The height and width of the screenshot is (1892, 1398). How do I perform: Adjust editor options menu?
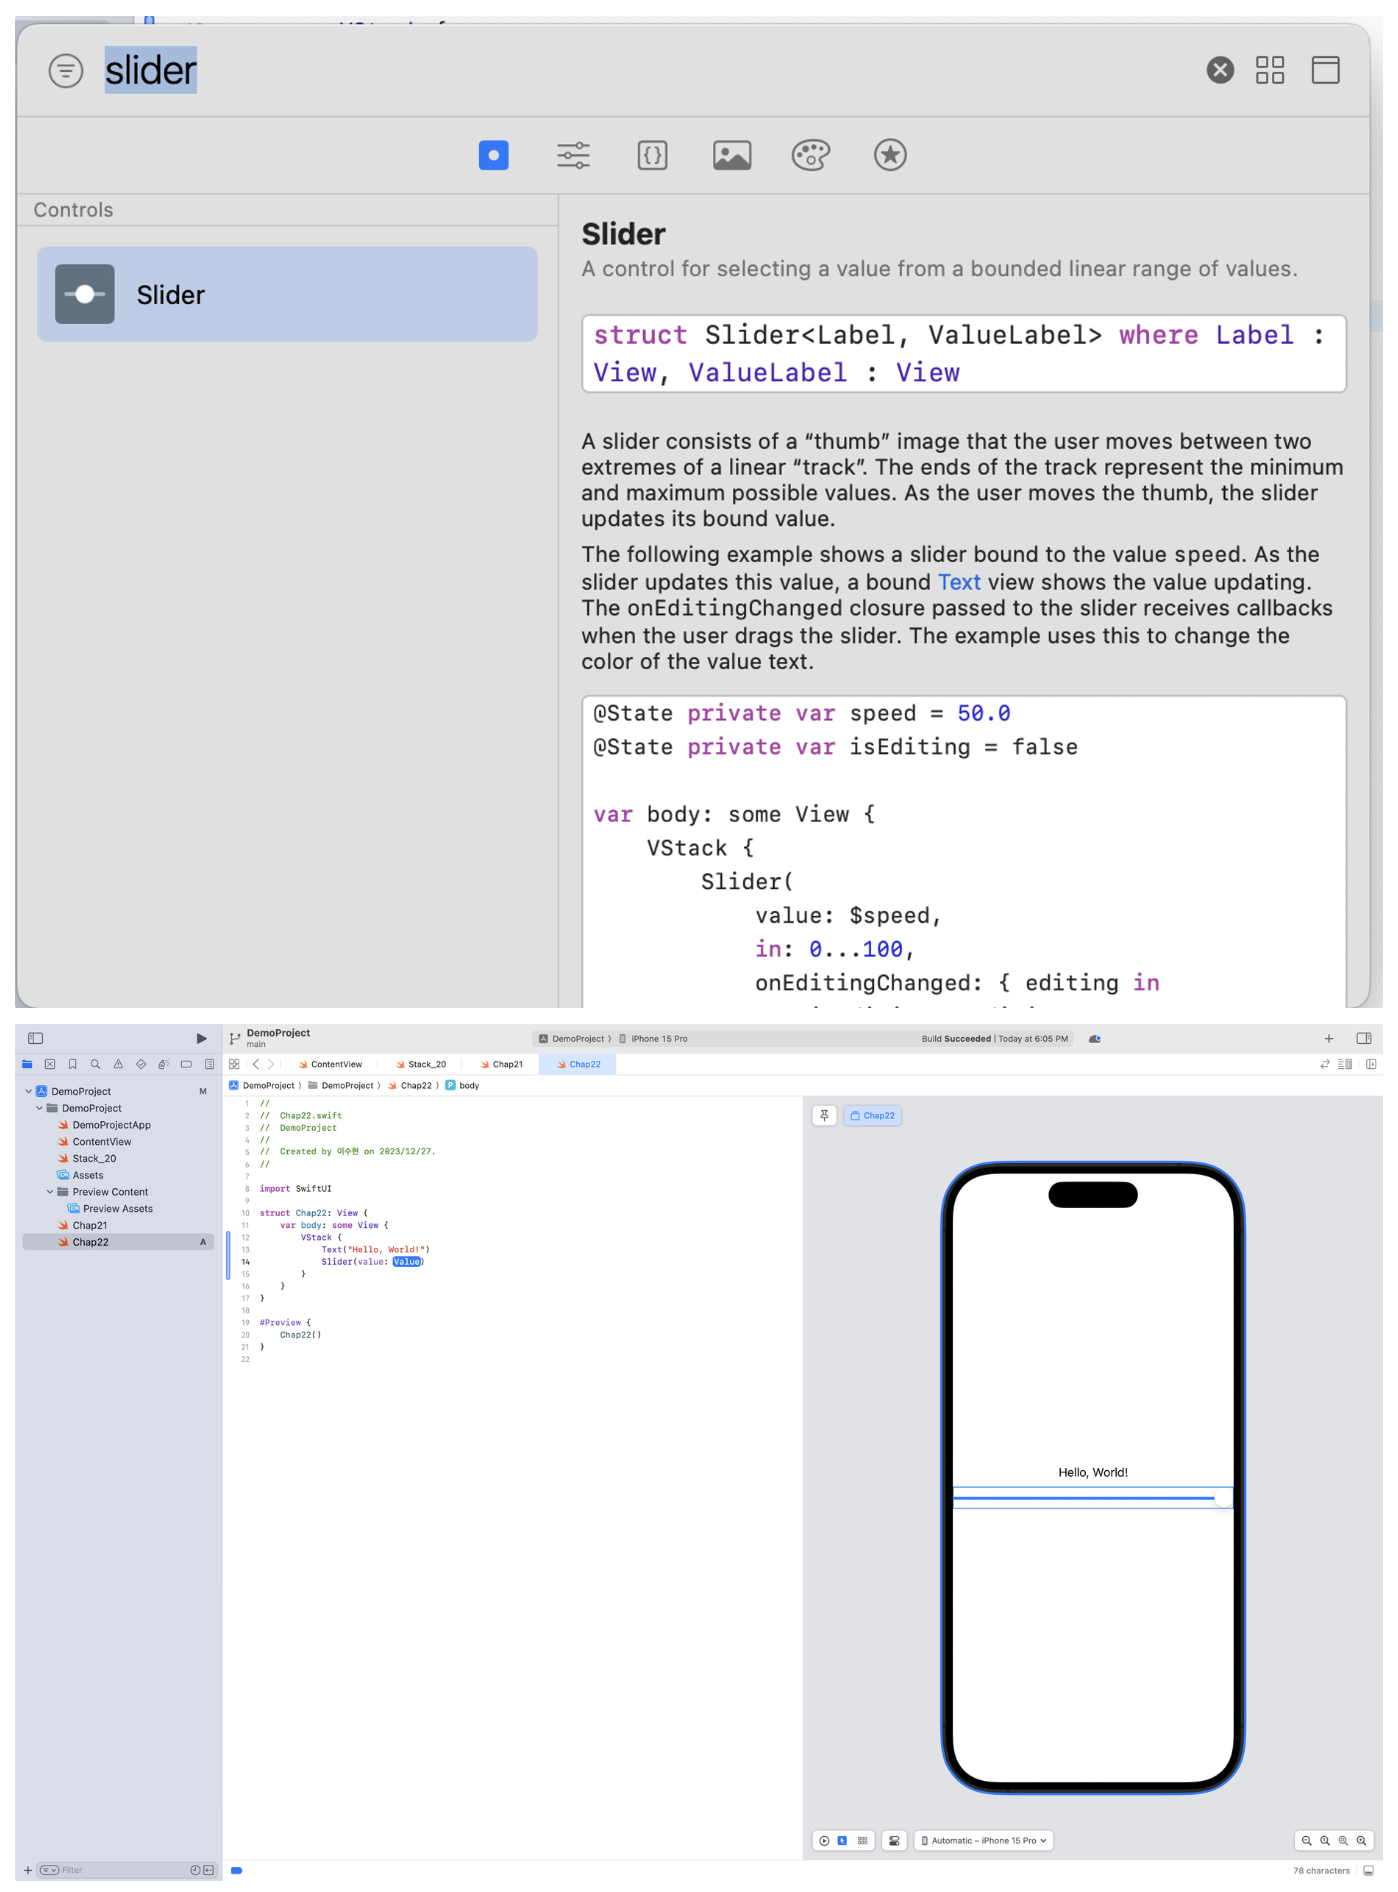[x=1346, y=1064]
